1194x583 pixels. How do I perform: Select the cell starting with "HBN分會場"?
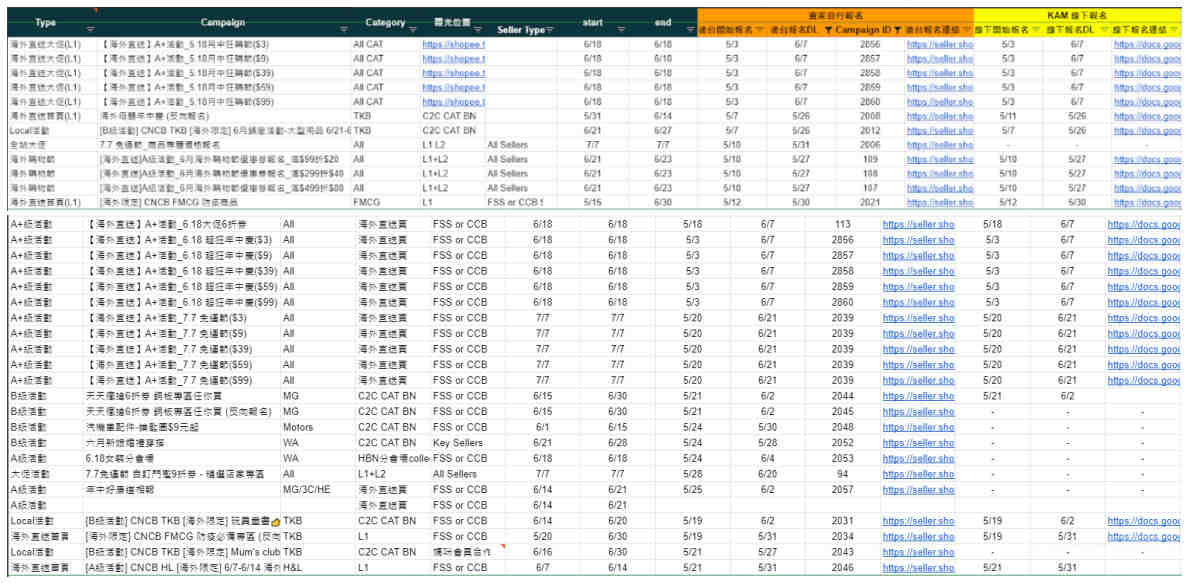(394, 458)
